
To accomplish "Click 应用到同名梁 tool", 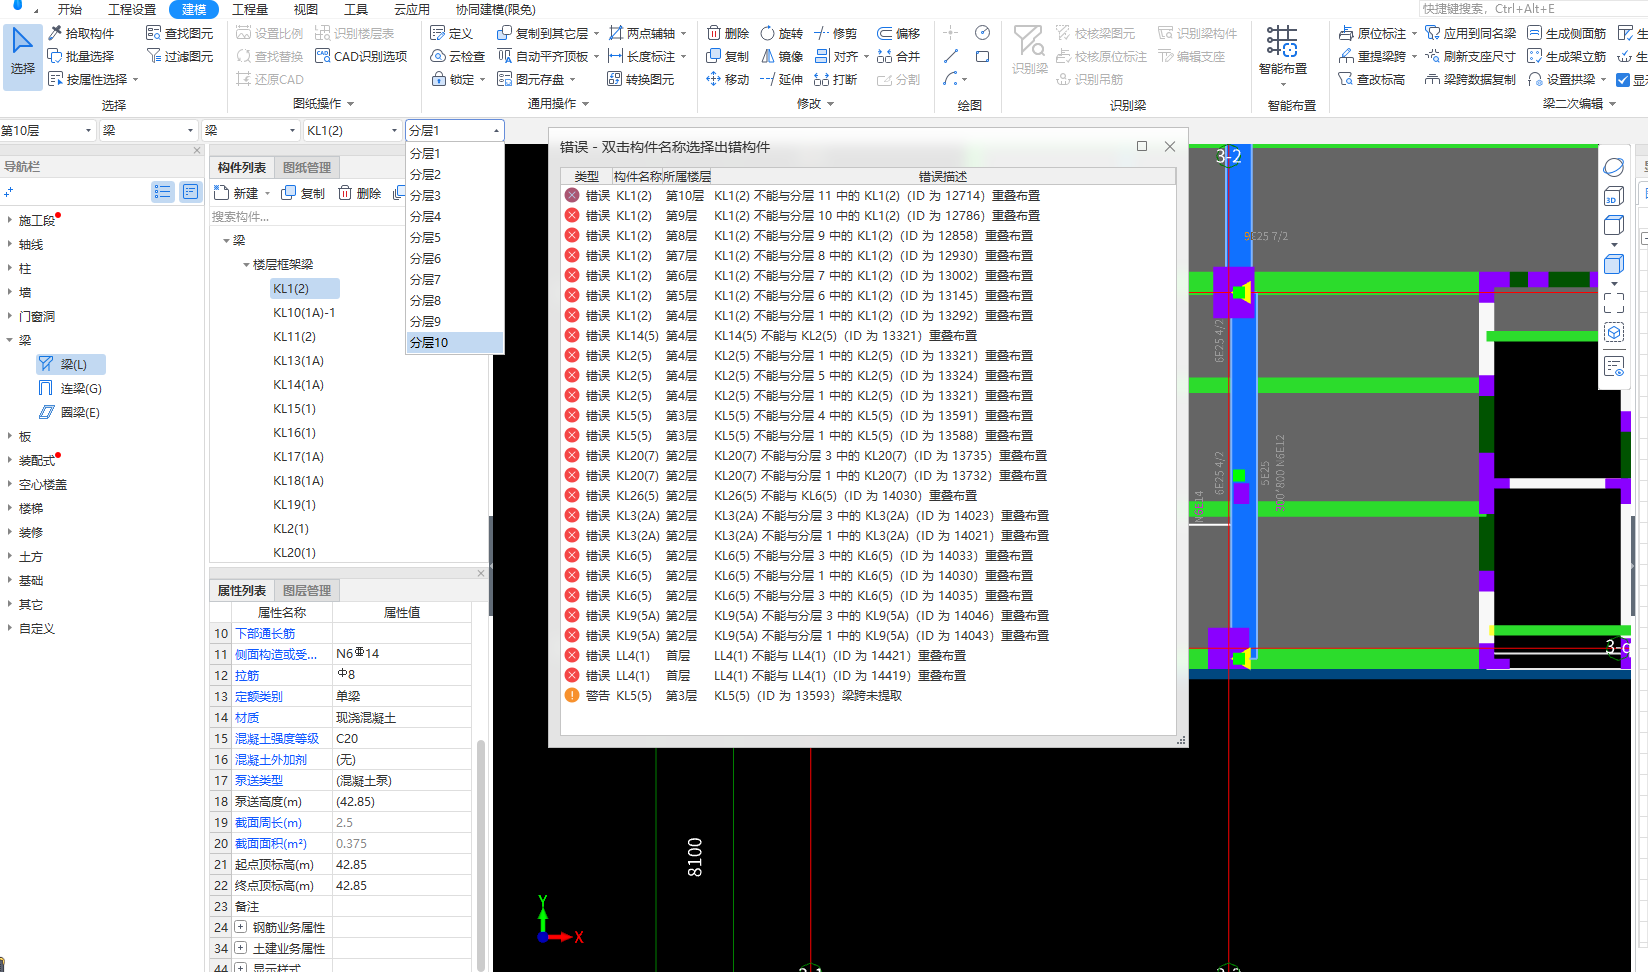I will pyautogui.click(x=1470, y=33).
